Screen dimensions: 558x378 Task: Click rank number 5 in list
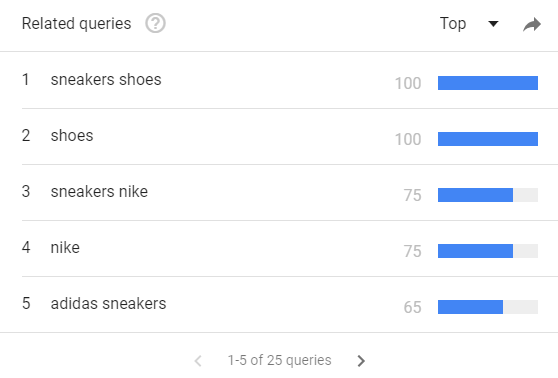[26, 304]
